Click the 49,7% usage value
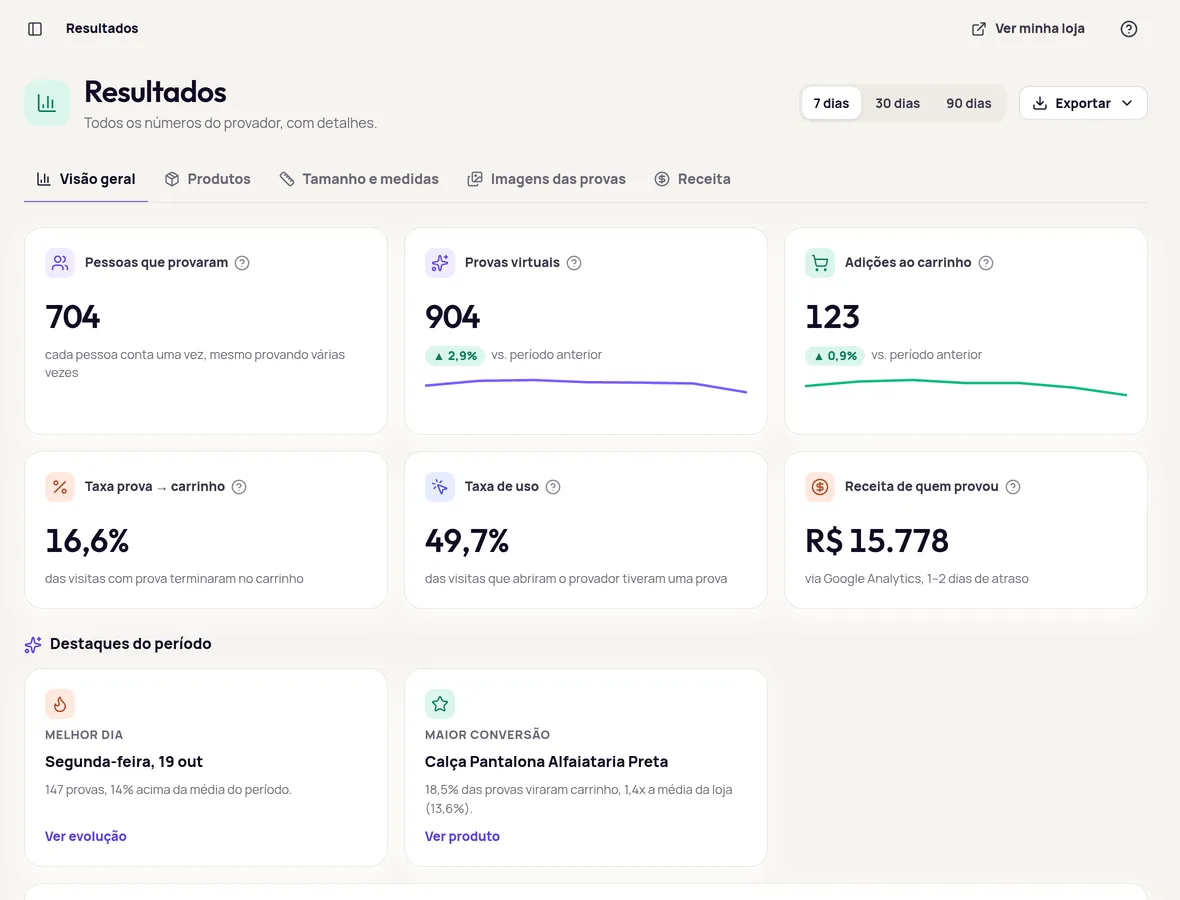Image resolution: width=1180 pixels, height=900 pixels. coord(467,541)
